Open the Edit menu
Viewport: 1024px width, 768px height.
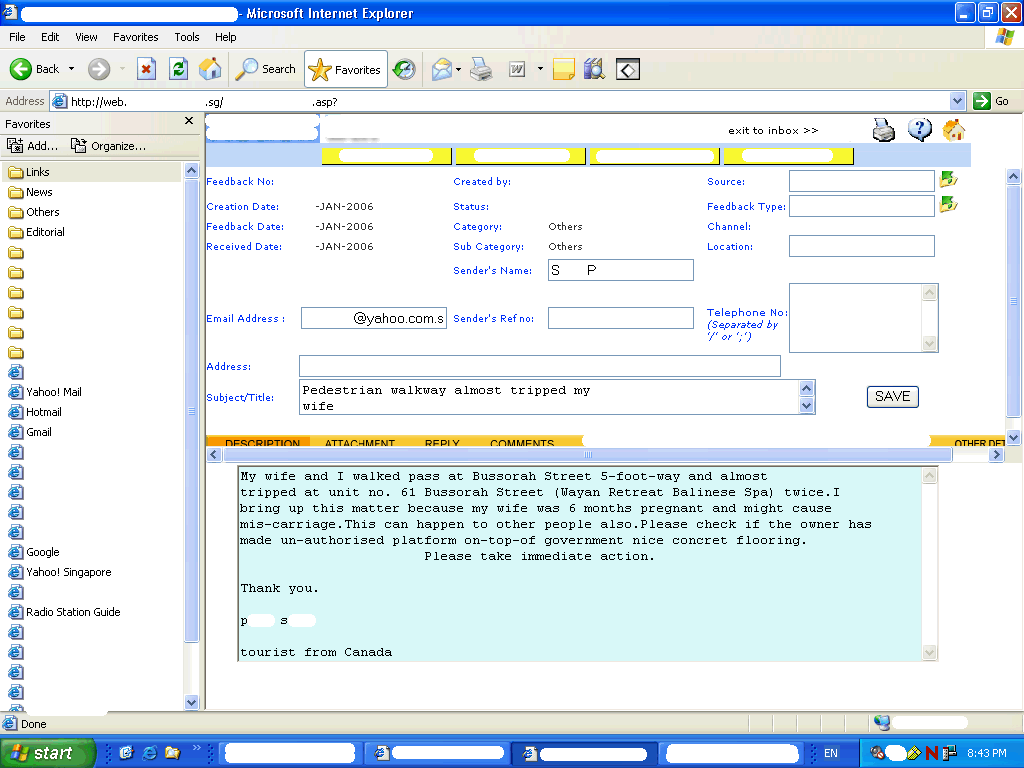tap(50, 37)
